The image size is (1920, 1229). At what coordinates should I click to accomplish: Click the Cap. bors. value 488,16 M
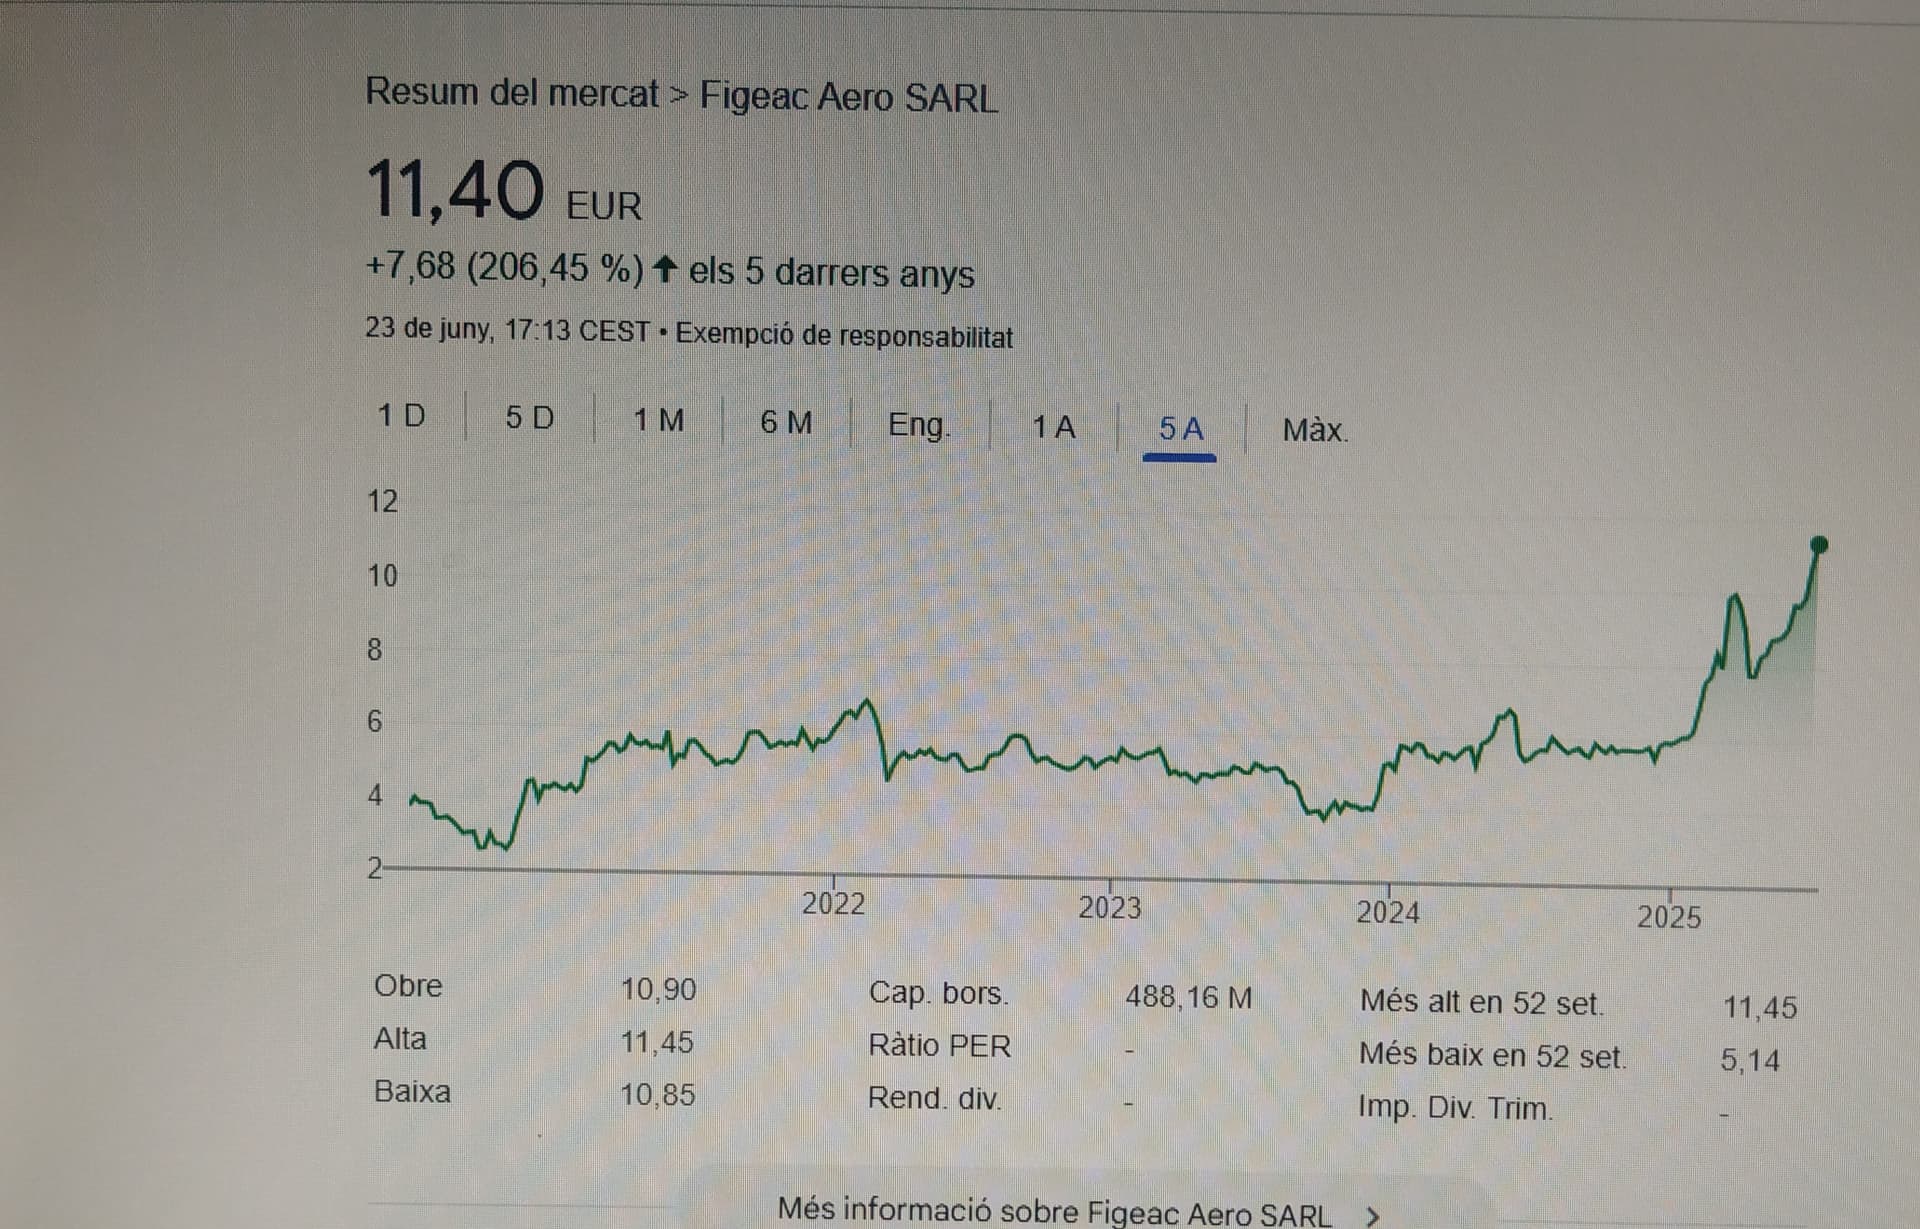pyautogui.click(x=1188, y=997)
